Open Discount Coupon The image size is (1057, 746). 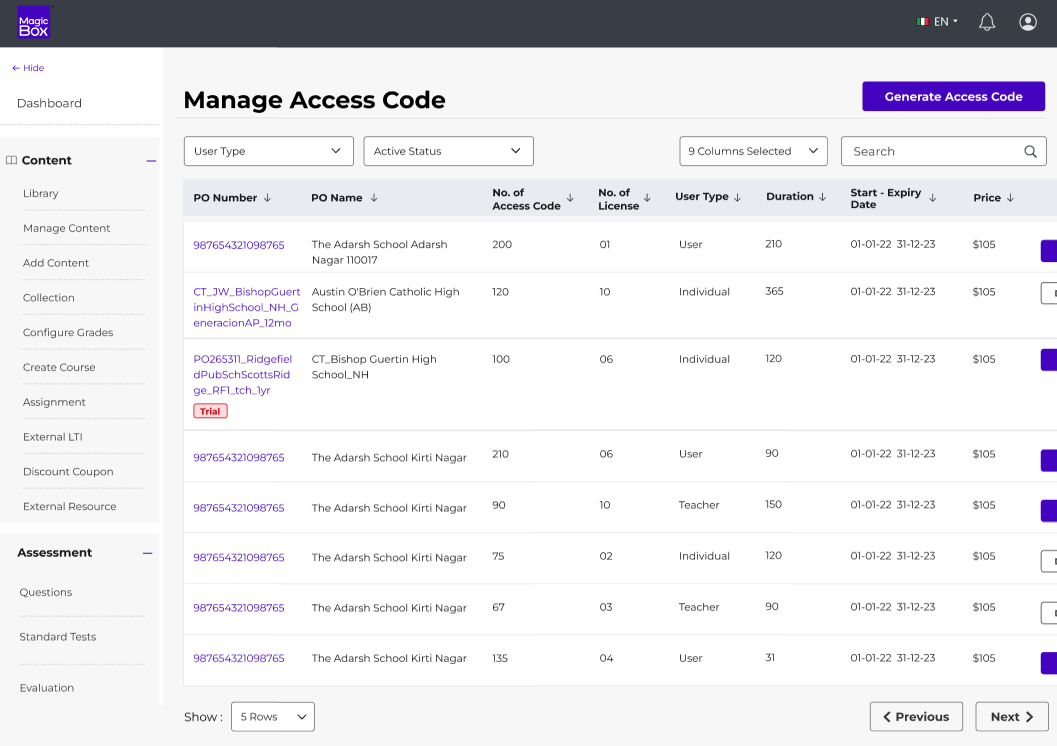[x=68, y=472]
